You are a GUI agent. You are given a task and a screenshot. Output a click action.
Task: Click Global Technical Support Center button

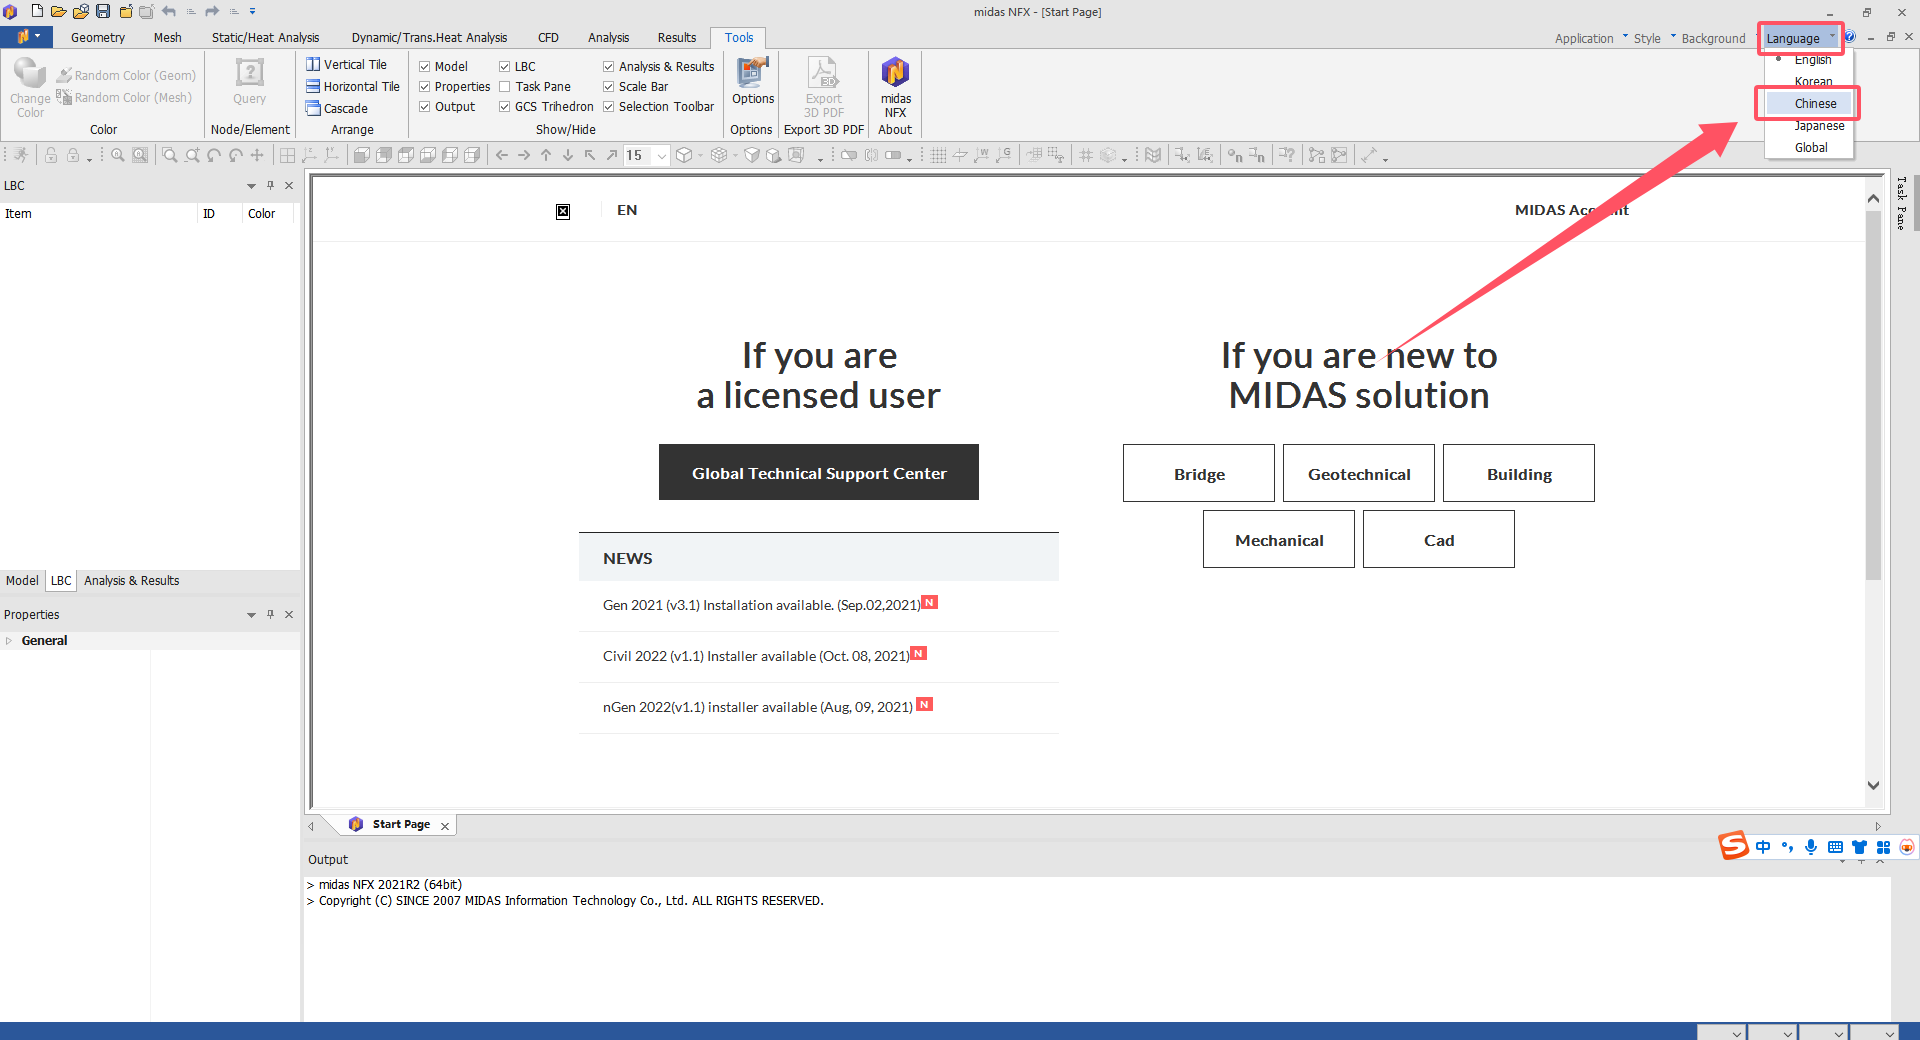coord(819,472)
